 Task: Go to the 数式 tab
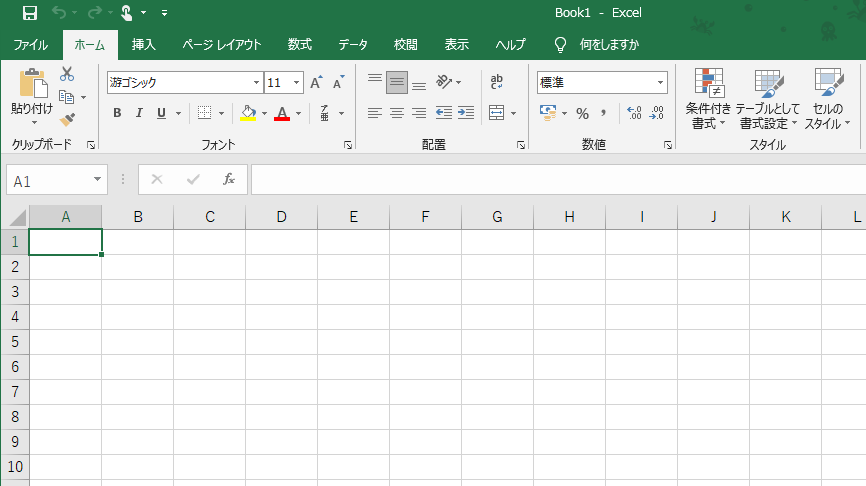point(300,45)
